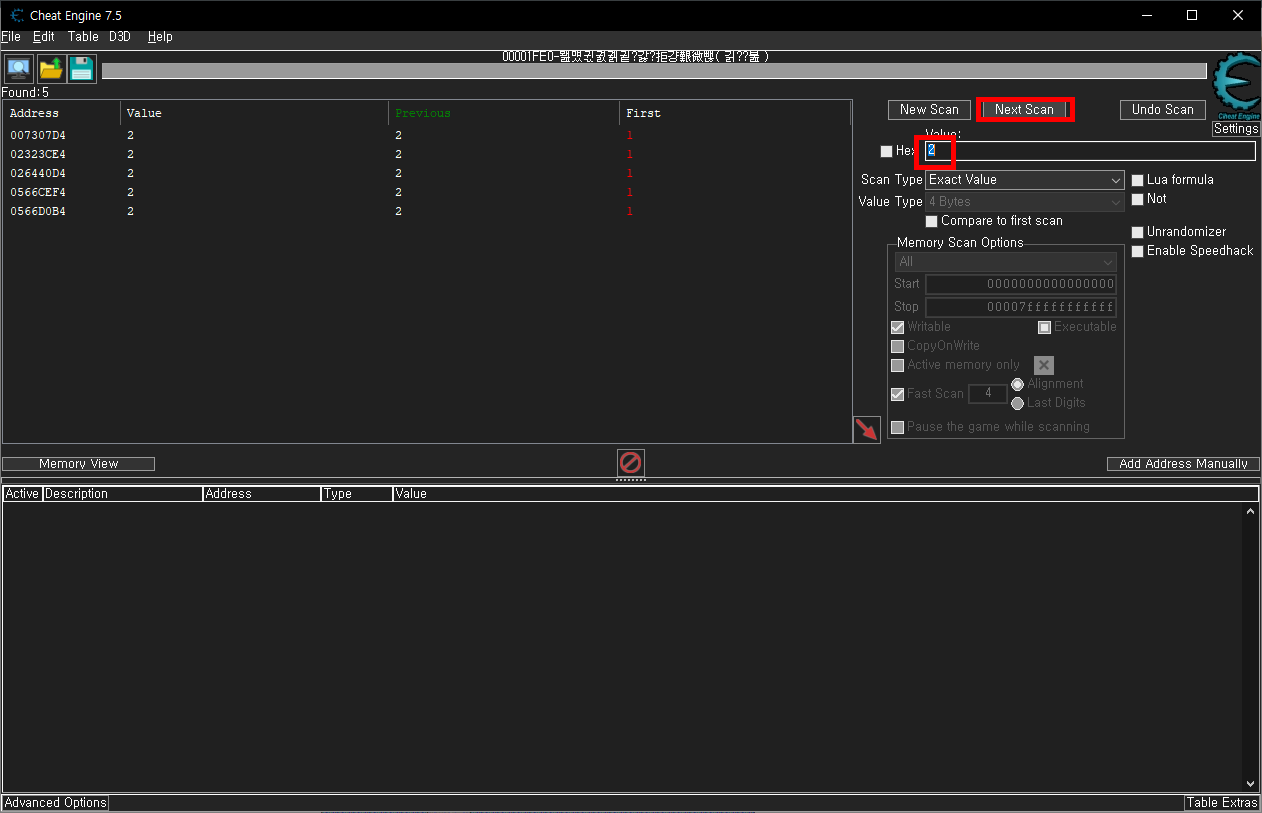Open Memory View
This screenshot has width=1262, height=813.
click(x=78, y=464)
